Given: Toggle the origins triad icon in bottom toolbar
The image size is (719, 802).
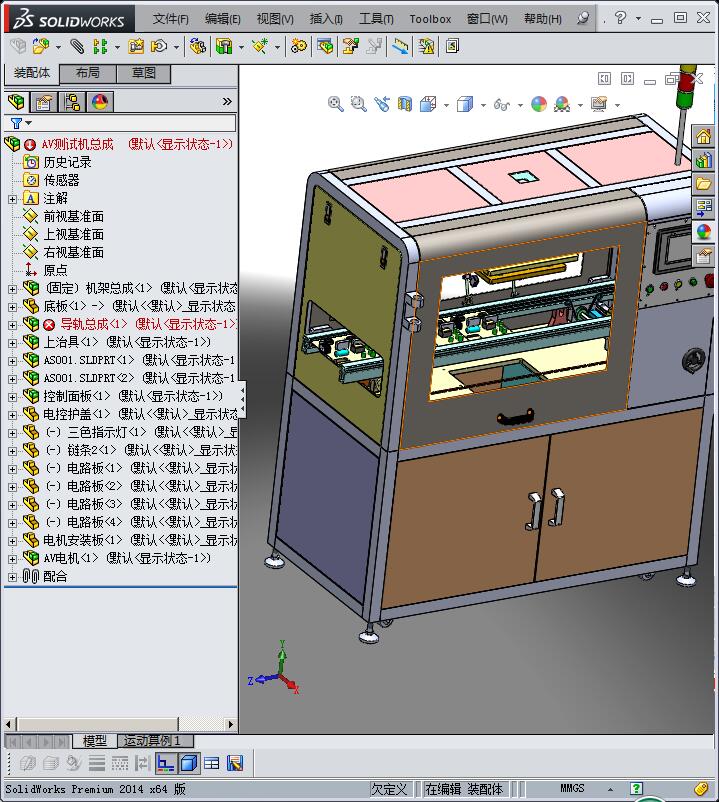Looking at the screenshot, I should (166, 763).
